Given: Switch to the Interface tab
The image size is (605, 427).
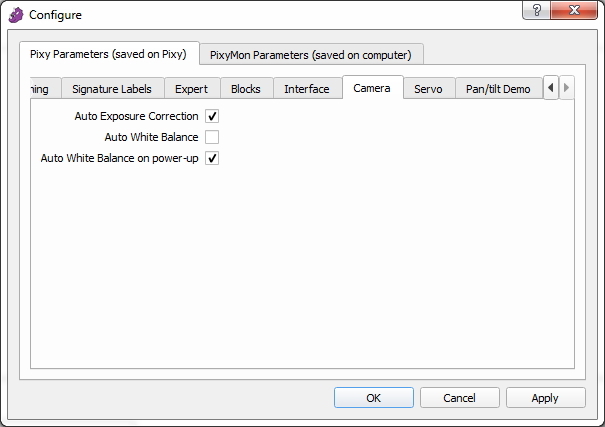Looking at the screenshot, I should coord(306,89).
